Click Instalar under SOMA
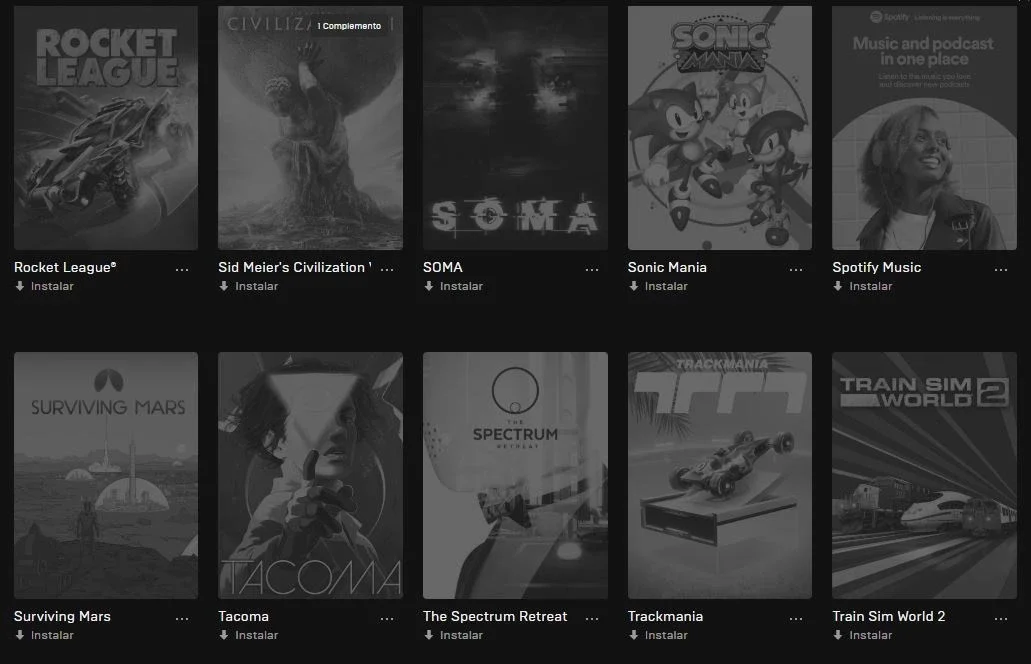This screenshot has height=664, width=1031. (461, 286)
